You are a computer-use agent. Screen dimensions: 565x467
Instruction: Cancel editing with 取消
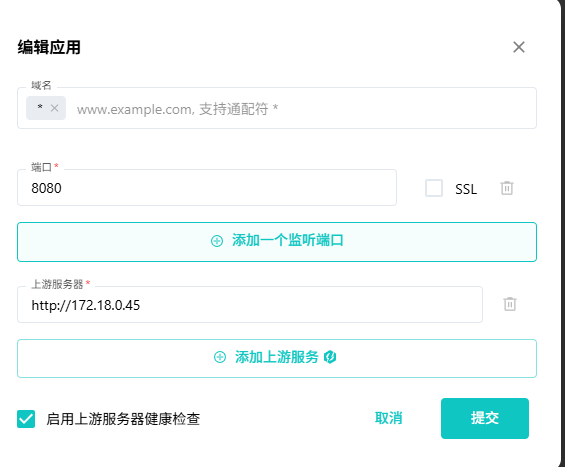click(x=388, y=418)
